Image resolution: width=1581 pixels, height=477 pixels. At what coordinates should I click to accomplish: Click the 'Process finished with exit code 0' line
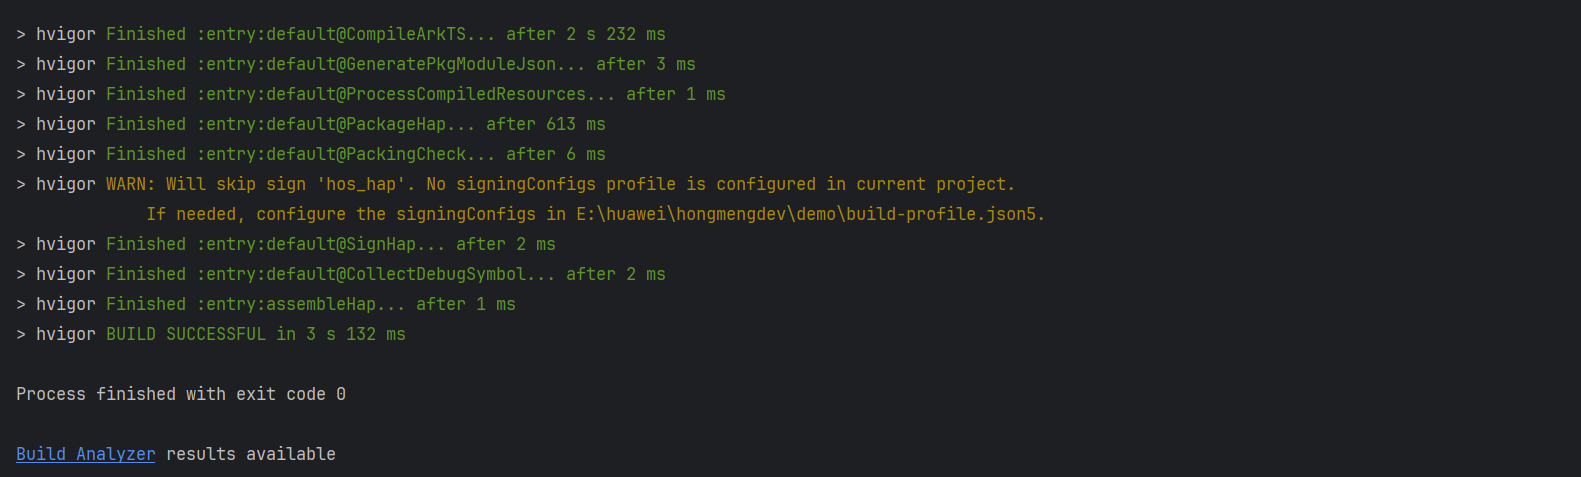[181, 394]
